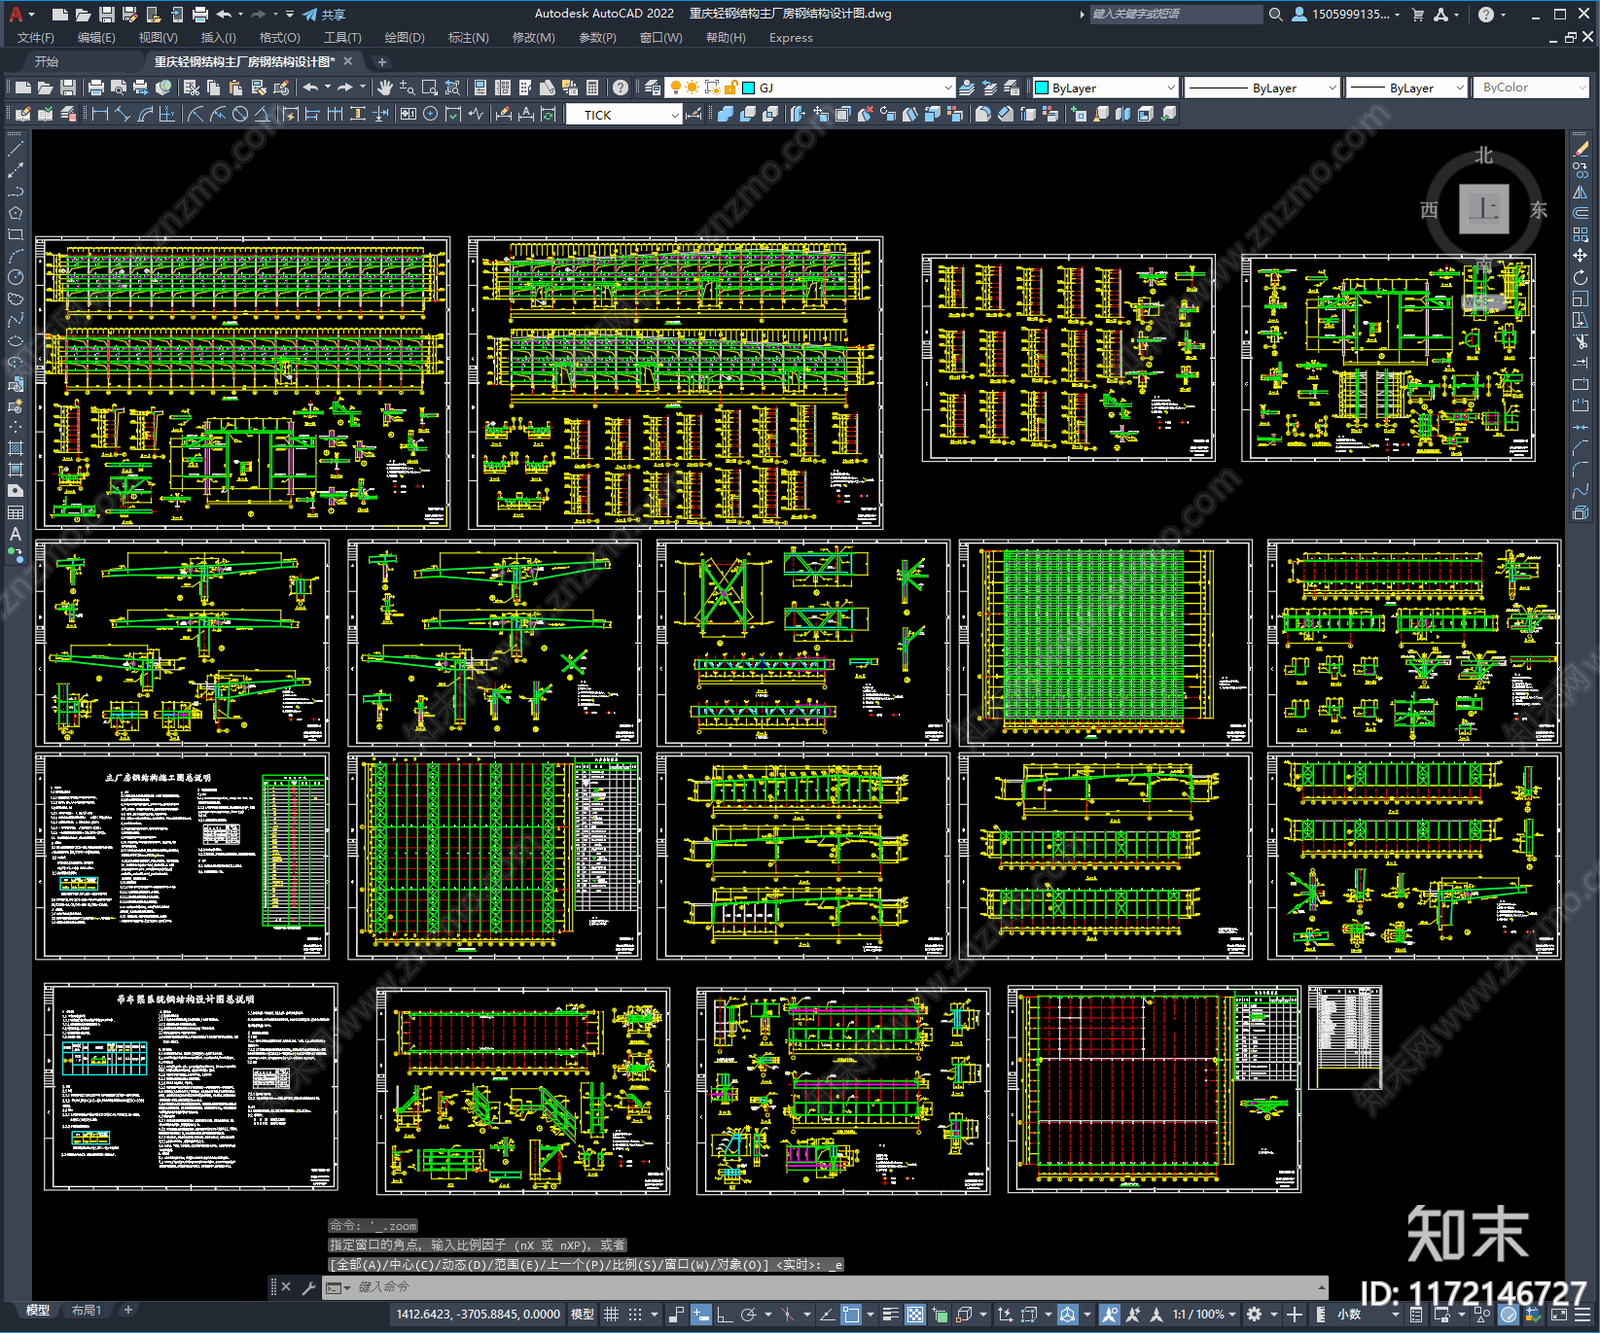Viewport: 1600px width, 1333px height.
Task: Switch to the 开始 tab
Action: click(46, 62)
